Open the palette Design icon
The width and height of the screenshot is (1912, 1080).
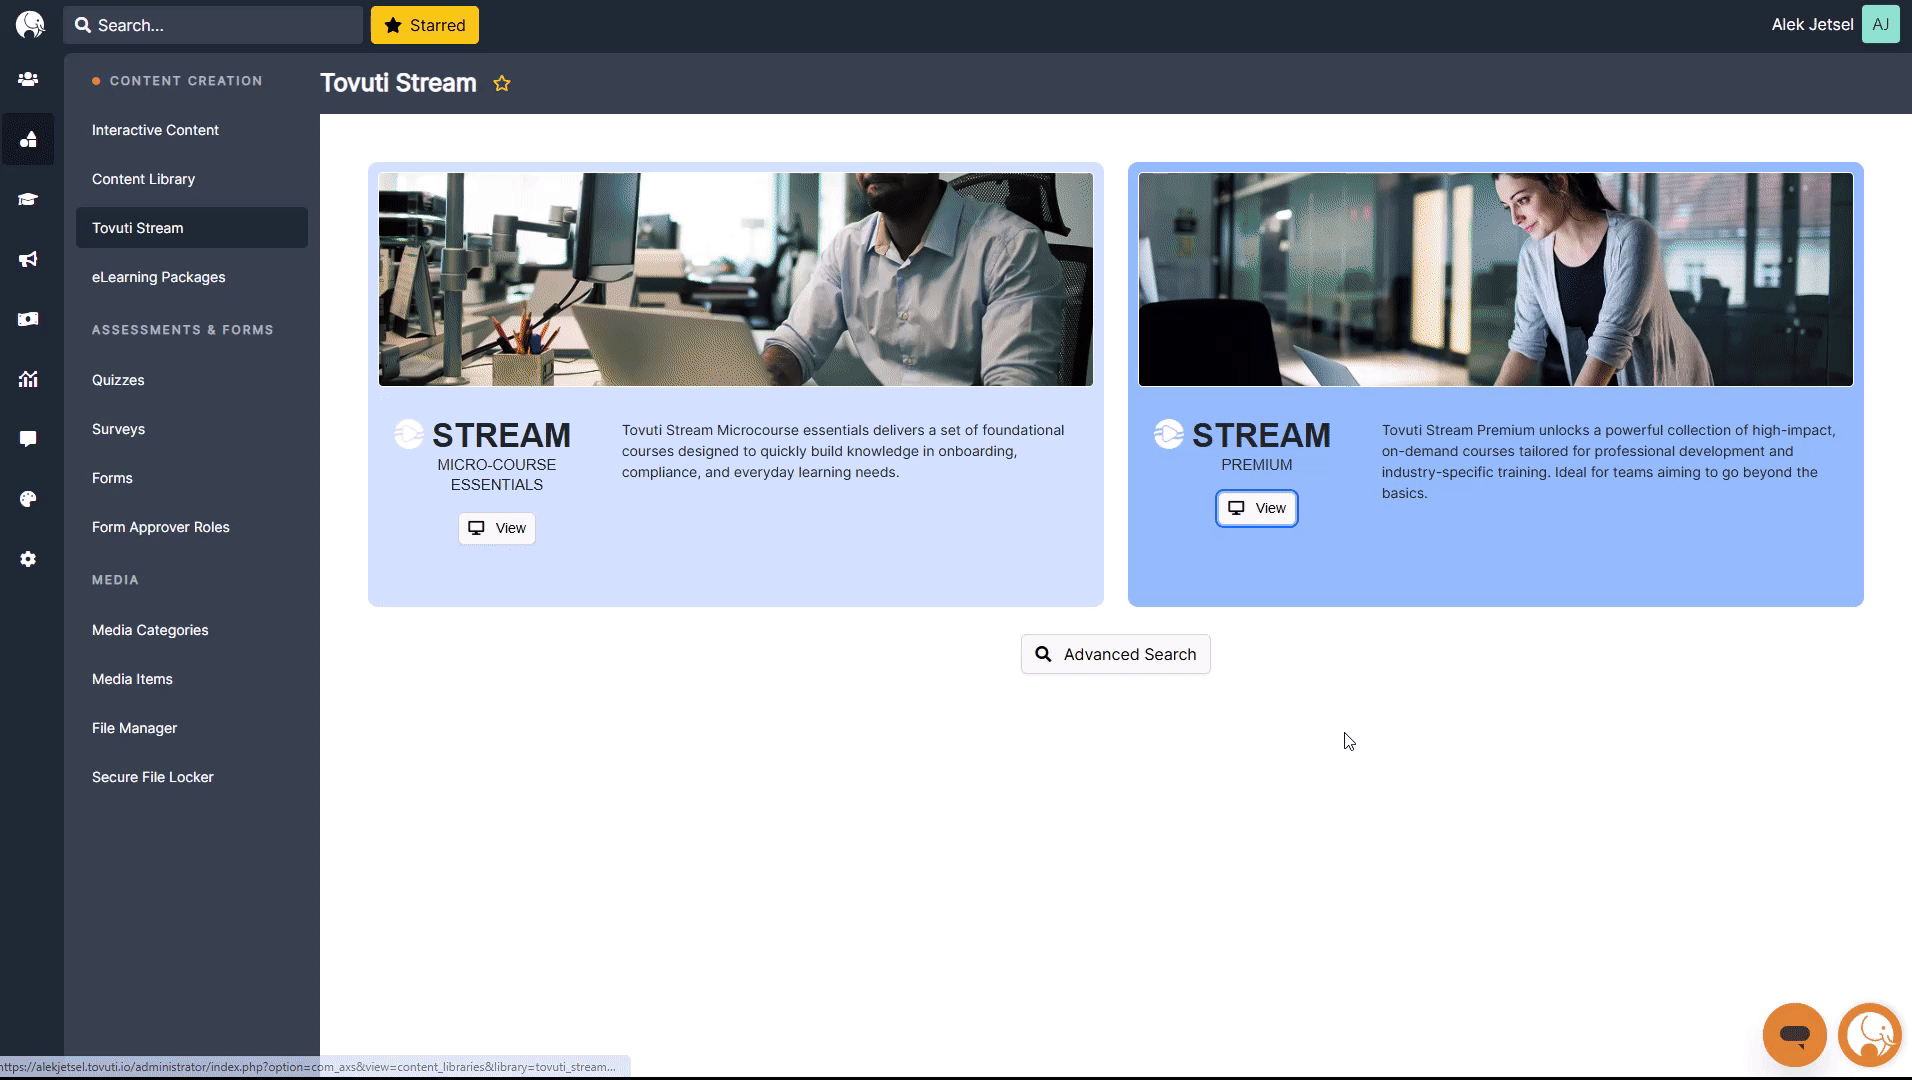(x=28, y=499)
